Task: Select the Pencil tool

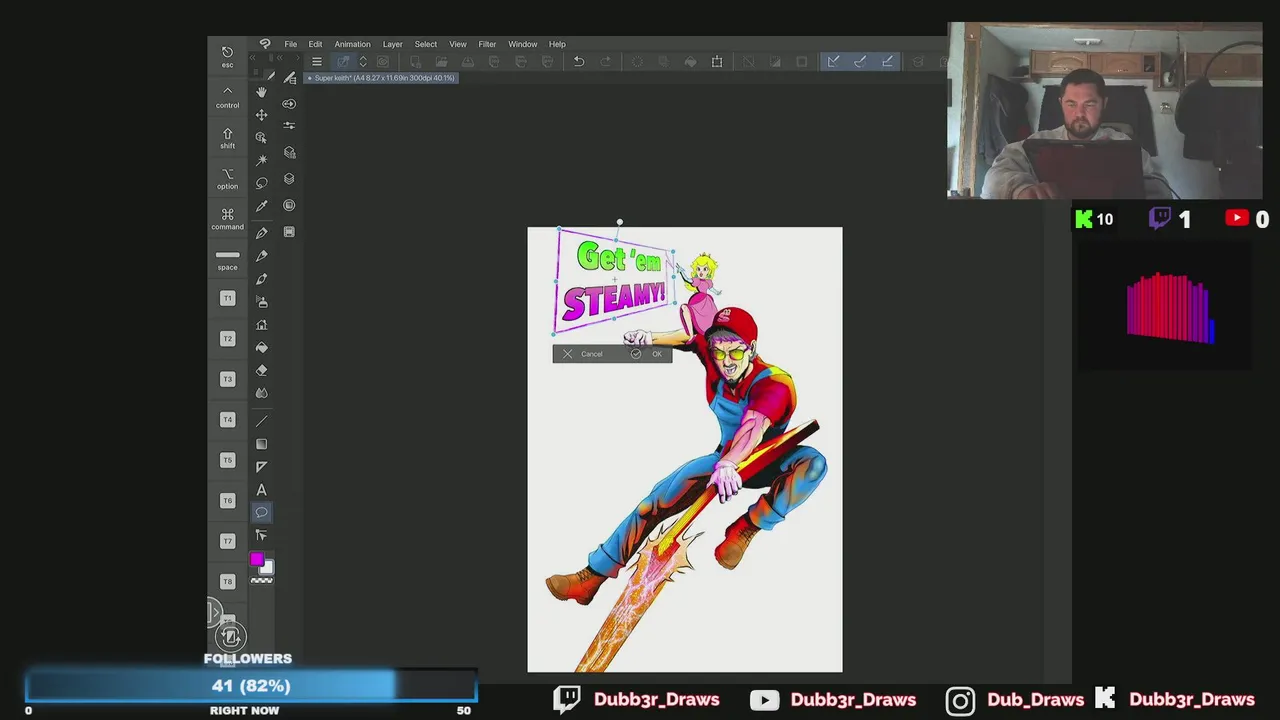Action: click(261, 256)
